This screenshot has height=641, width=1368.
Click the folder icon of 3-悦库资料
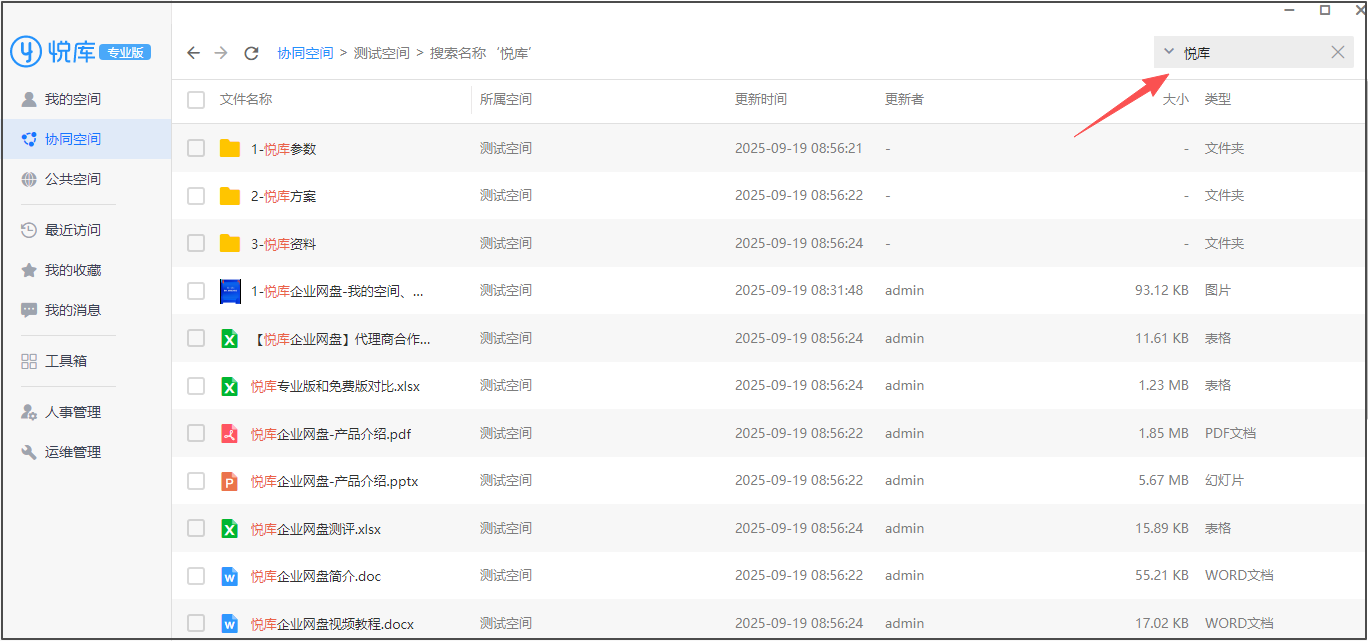(230, 243)
